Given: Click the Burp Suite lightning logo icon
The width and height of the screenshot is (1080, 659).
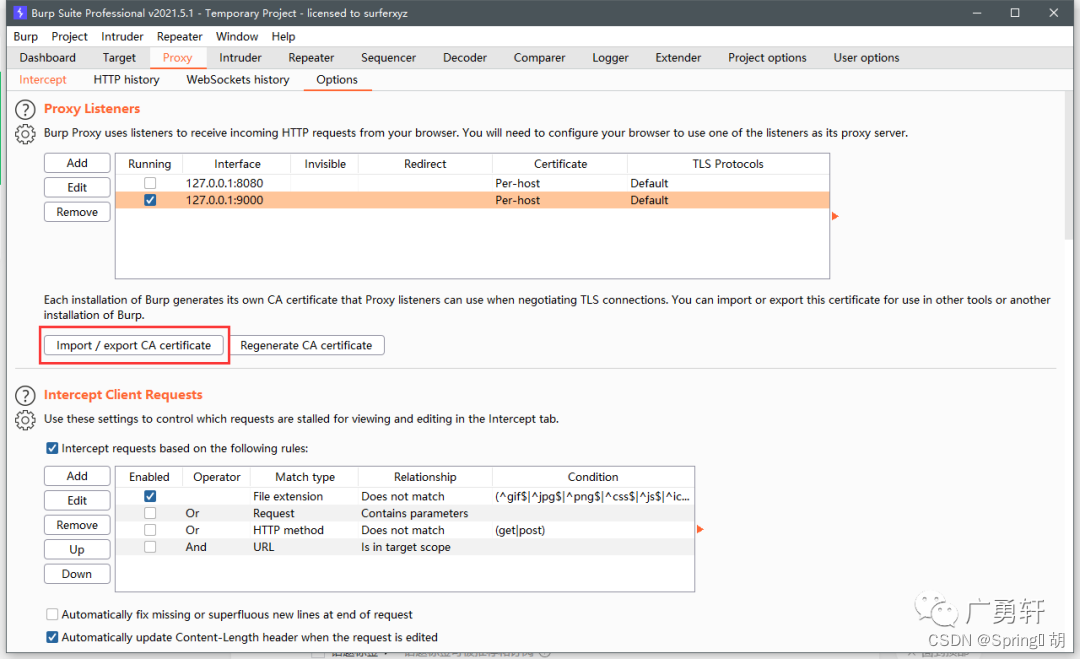Looking at the screenshot, I should pos(20,12).
